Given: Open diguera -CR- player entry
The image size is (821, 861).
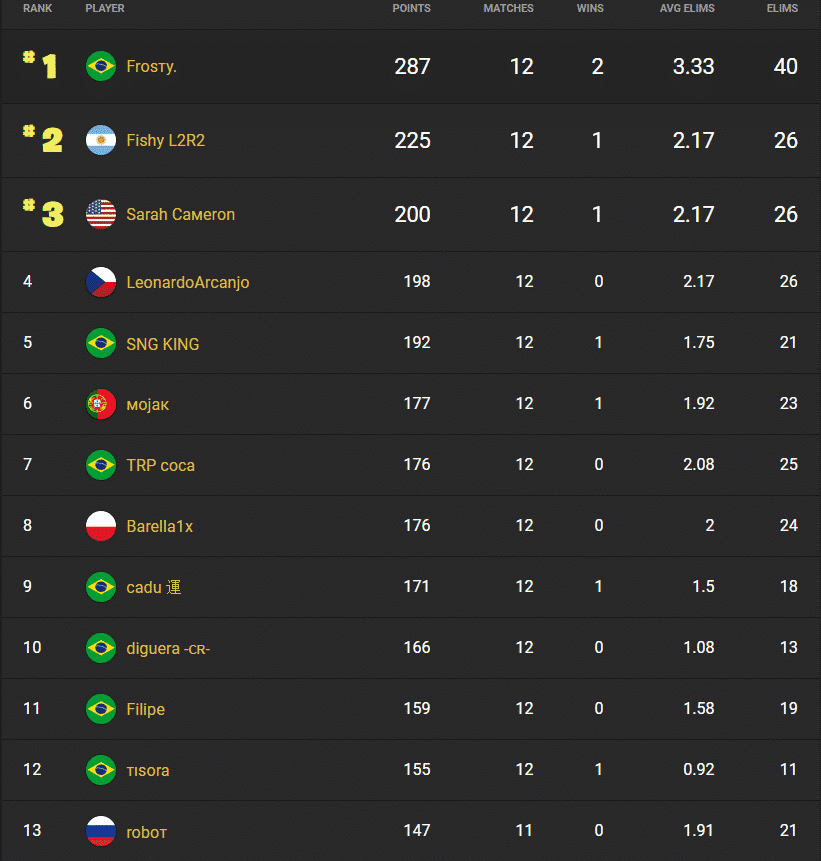Looking at the screenshot, I should pyautogui.click(x=167, y=648).
